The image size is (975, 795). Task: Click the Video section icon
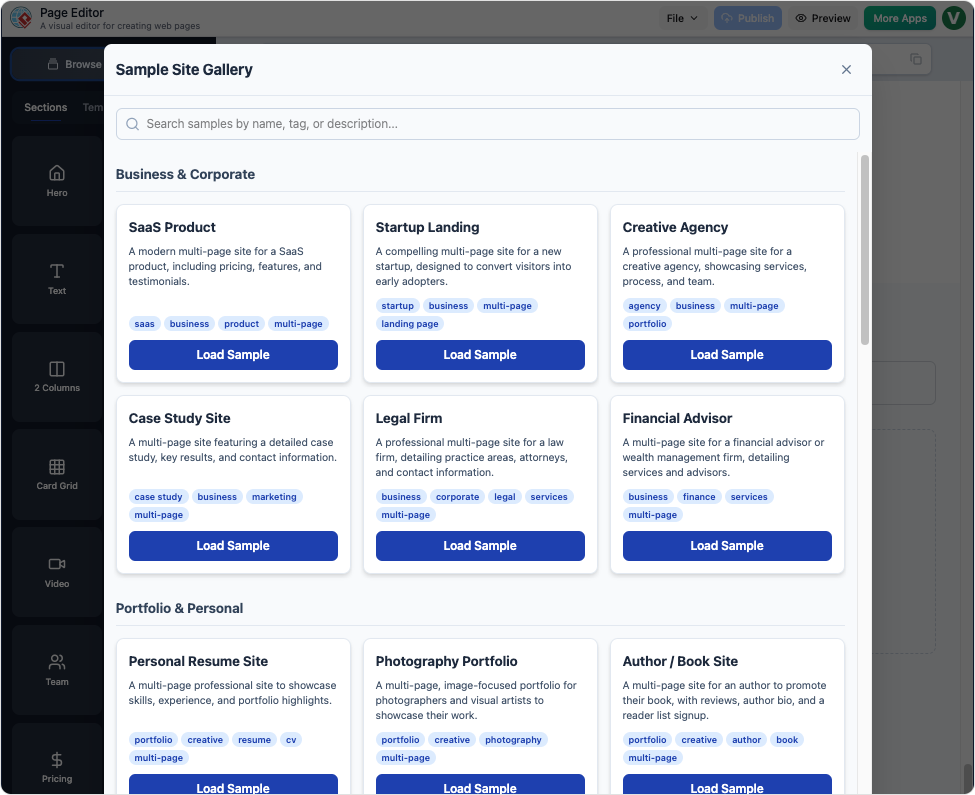pos(56,565)
